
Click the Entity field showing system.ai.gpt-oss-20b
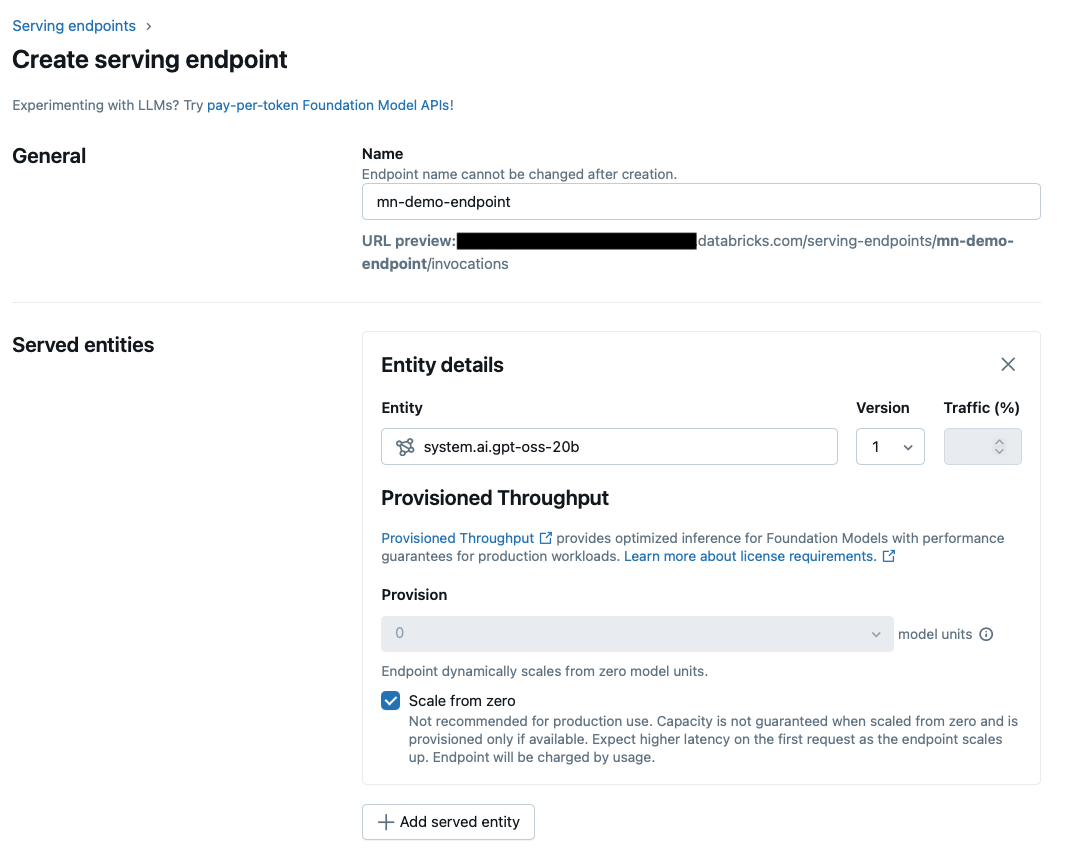pos(609,447)
